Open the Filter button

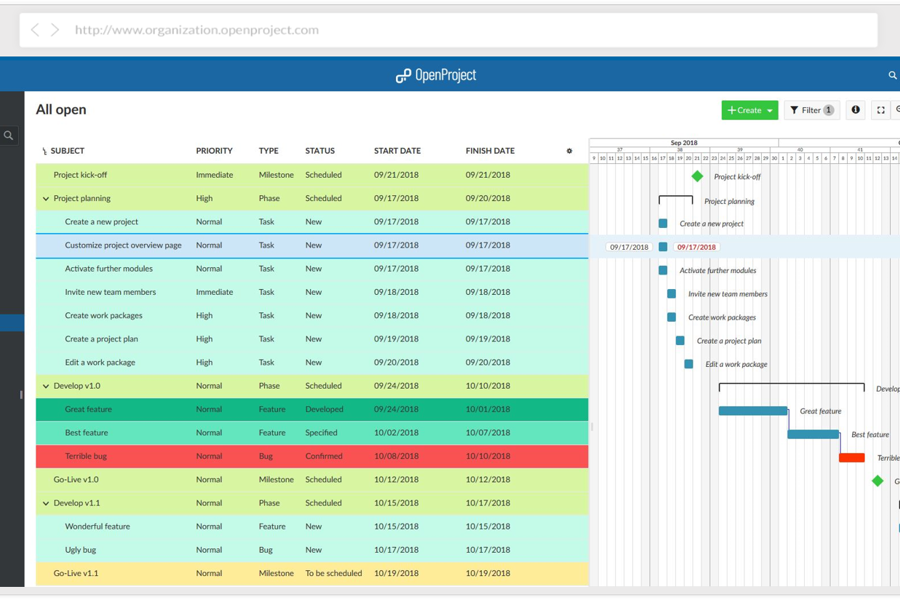pyautogui.click(x=812, y=110)
